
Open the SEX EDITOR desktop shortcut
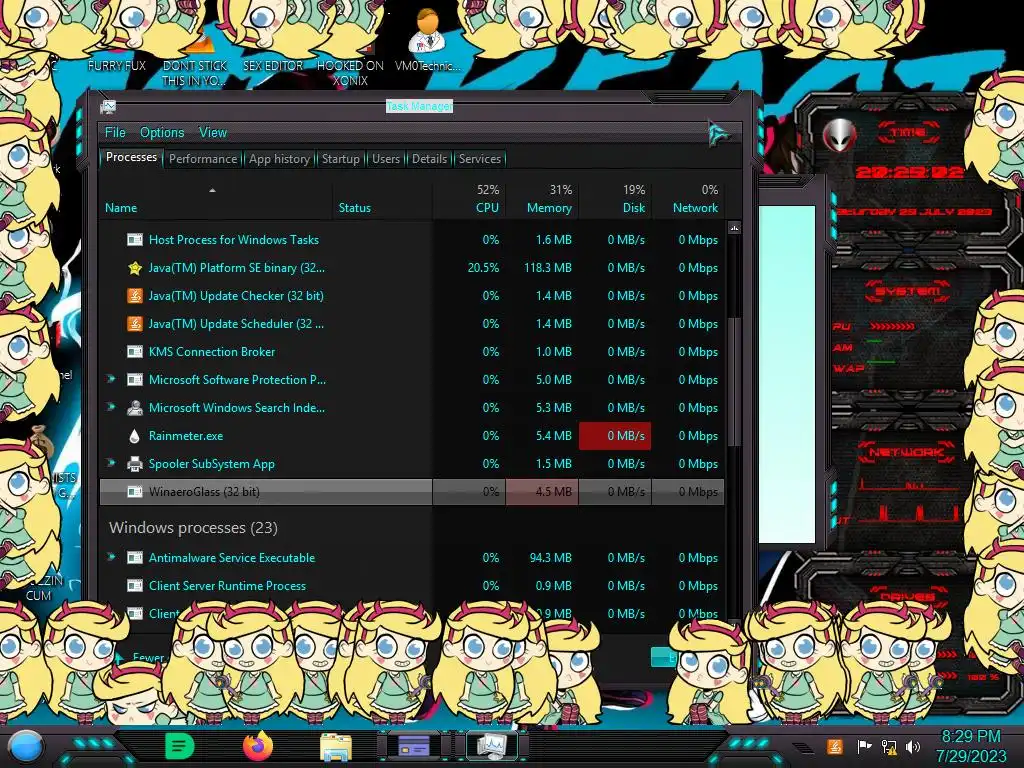pyautogui.click(x=272, y=66)
